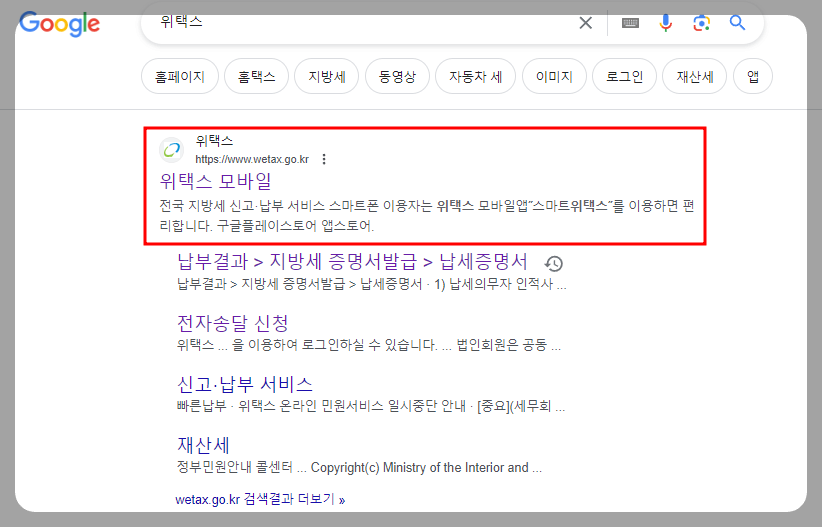Click the snippet mentioning 납세의무자 인적사

pyautogui.click(x=372, y=284)
